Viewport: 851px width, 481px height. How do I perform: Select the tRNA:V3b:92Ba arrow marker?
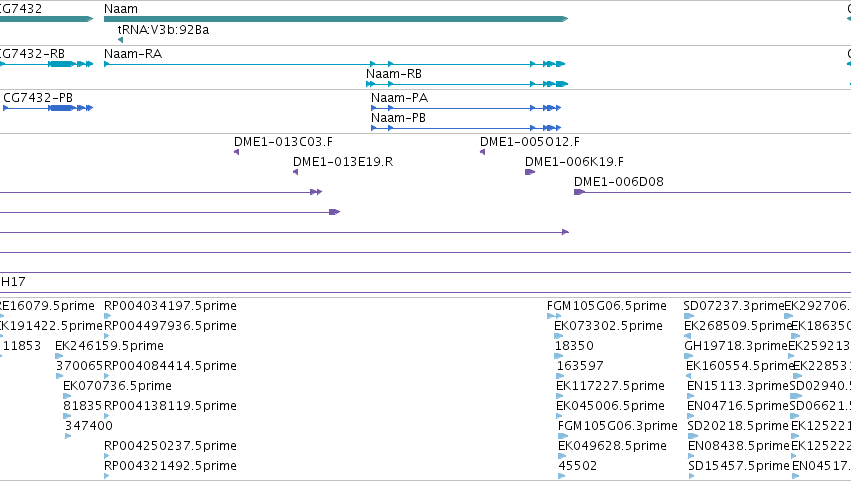(120, 40)
